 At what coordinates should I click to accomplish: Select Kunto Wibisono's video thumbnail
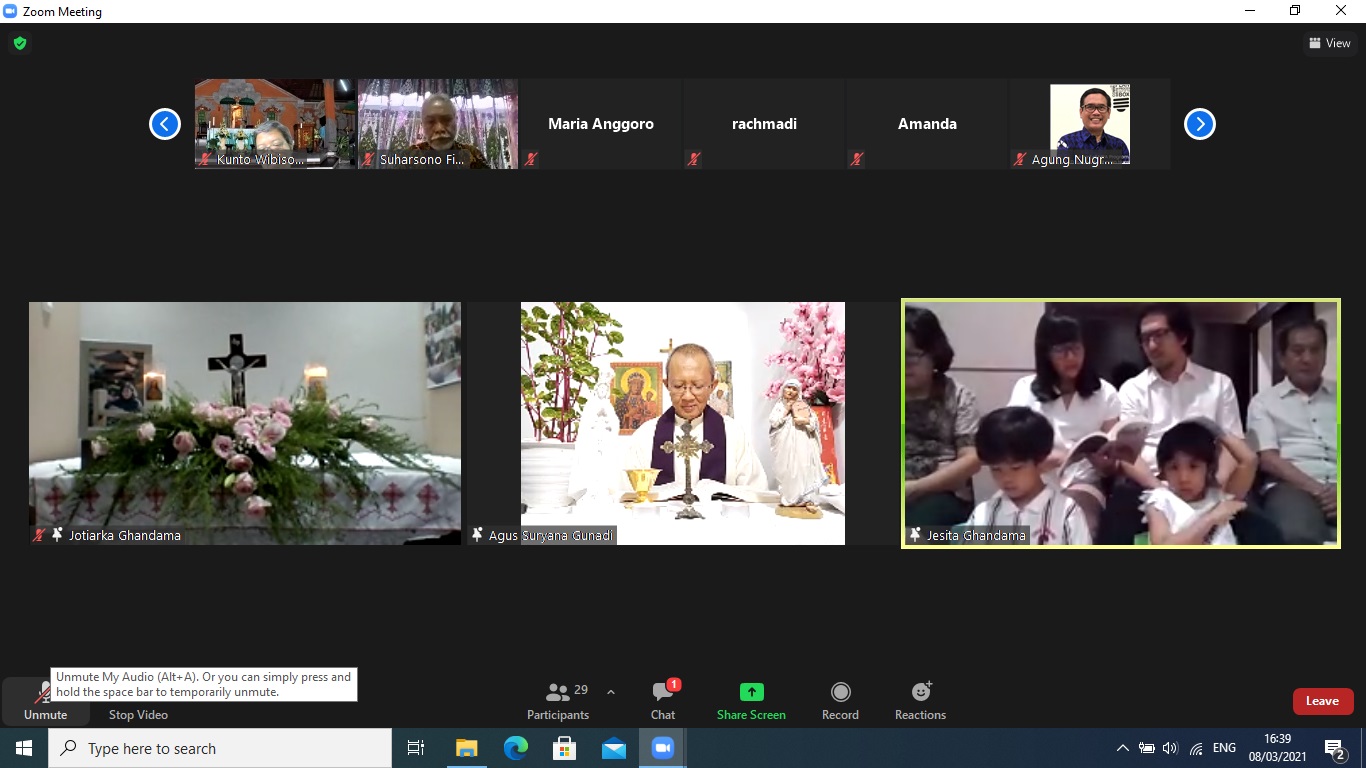(275, 124)
